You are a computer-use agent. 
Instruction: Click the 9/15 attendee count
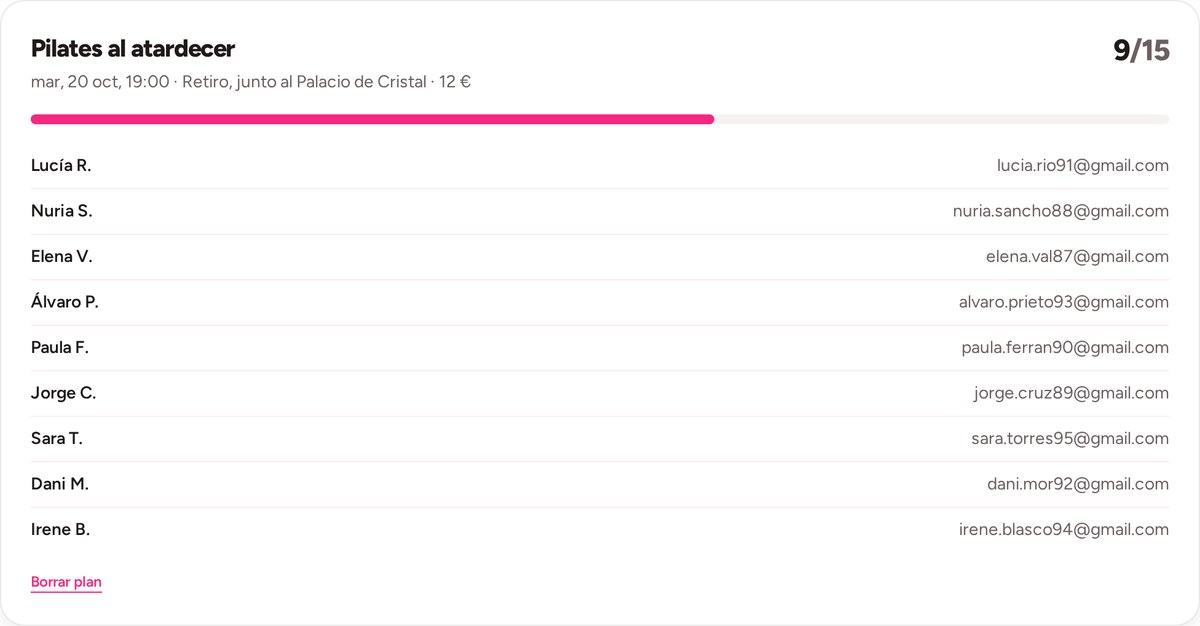click(x=1141, y=51)
